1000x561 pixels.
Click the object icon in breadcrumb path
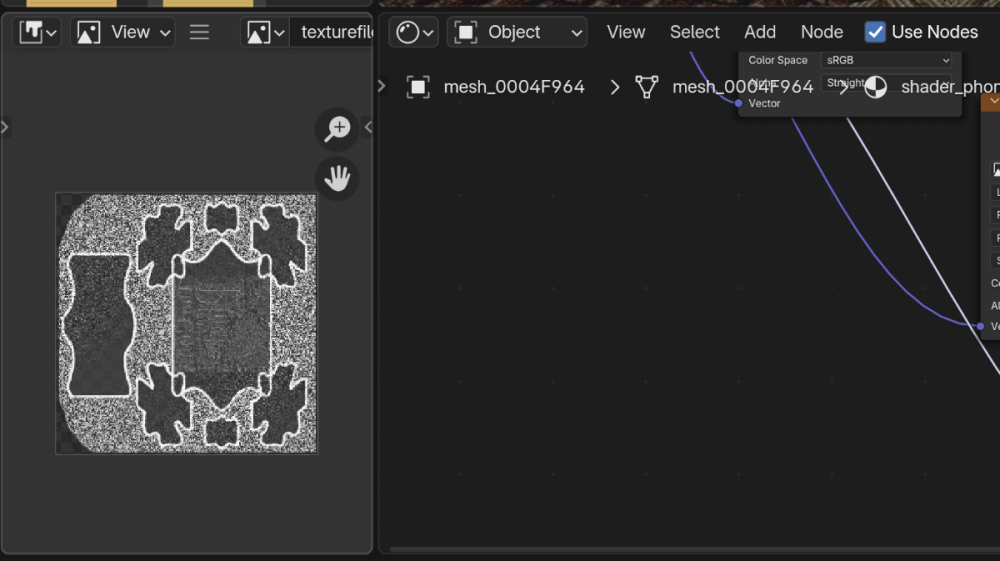click(x=418, y=87)
